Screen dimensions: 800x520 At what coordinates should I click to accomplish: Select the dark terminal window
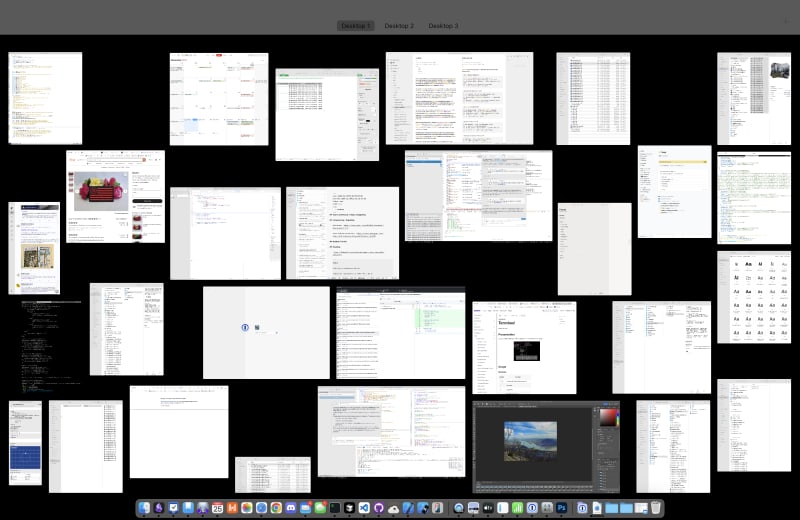pos(51,346)
